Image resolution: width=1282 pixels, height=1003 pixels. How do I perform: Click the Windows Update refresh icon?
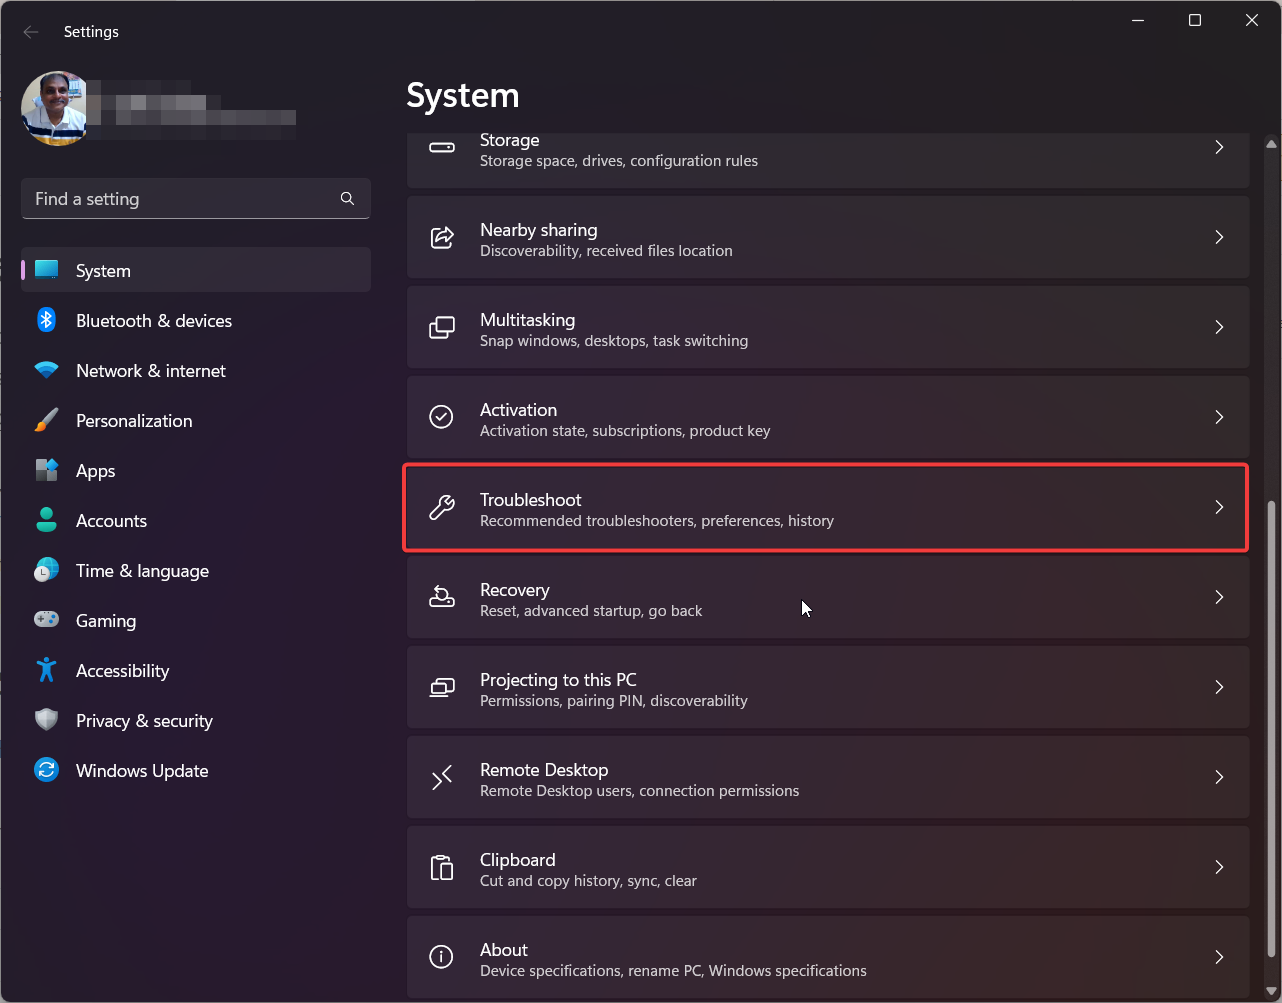click(x=47, y=770)
